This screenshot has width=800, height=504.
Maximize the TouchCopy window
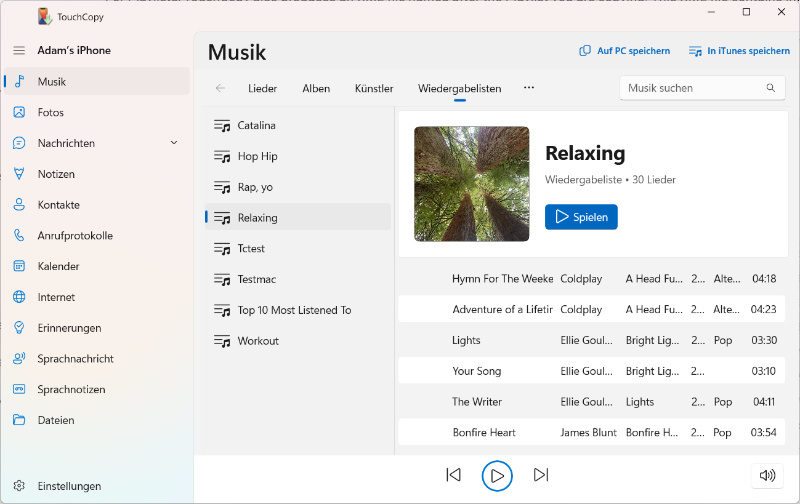[746, 12]
